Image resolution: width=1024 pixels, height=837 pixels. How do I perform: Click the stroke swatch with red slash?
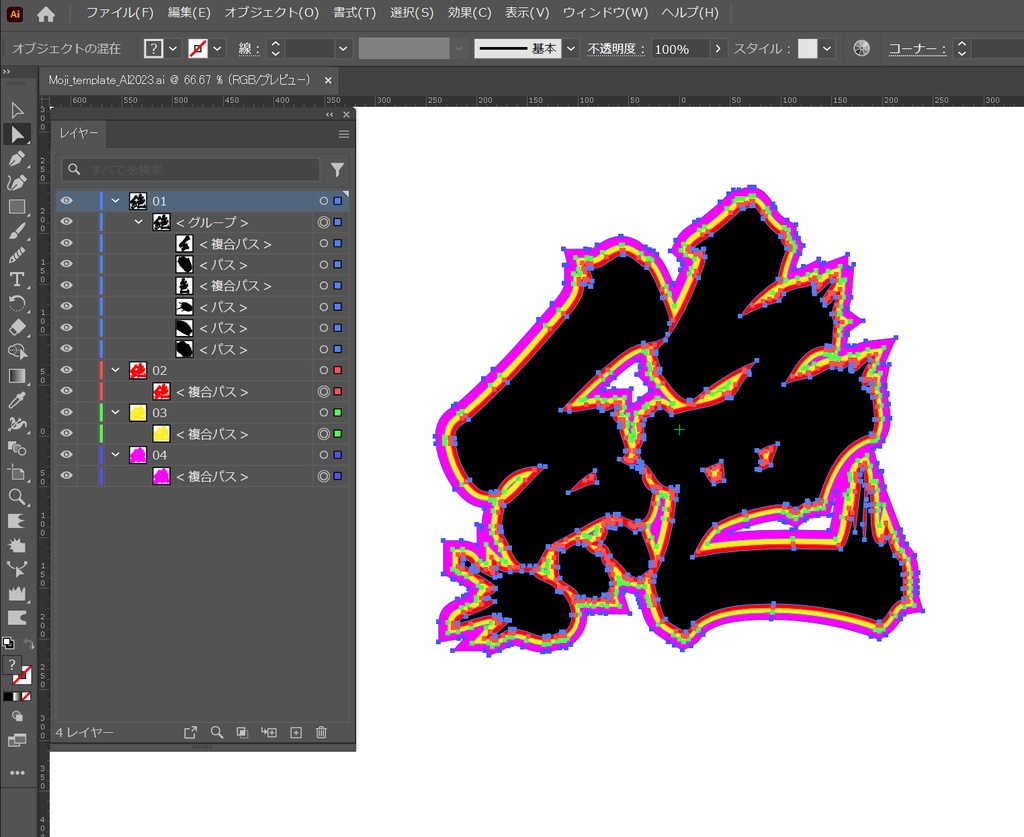coord(198,48)
